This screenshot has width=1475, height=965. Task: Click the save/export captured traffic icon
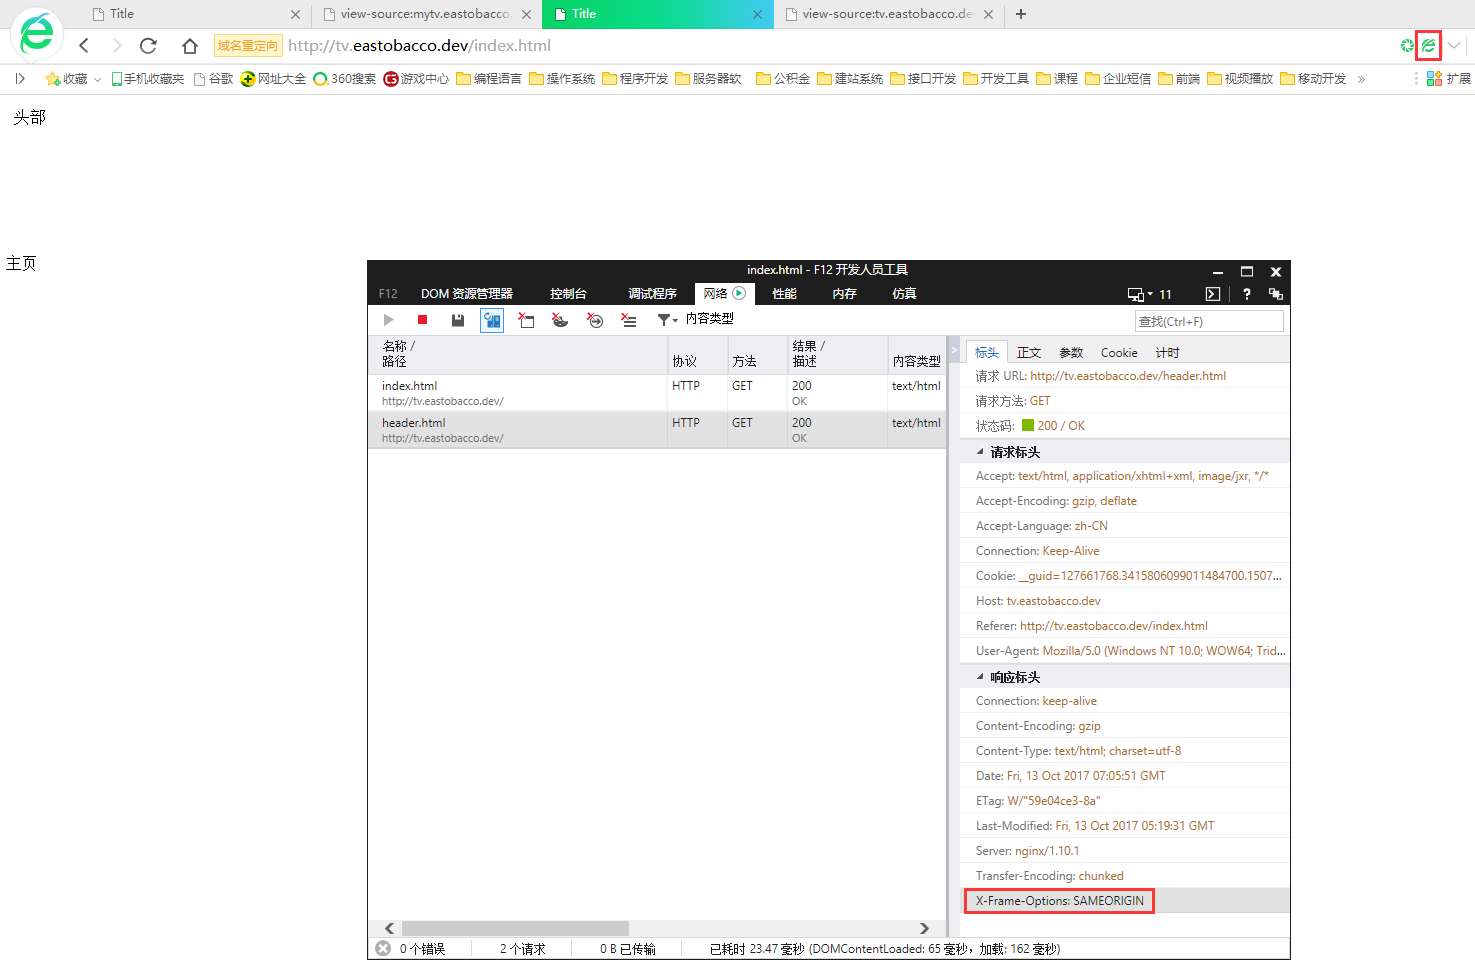coord(457,320)
